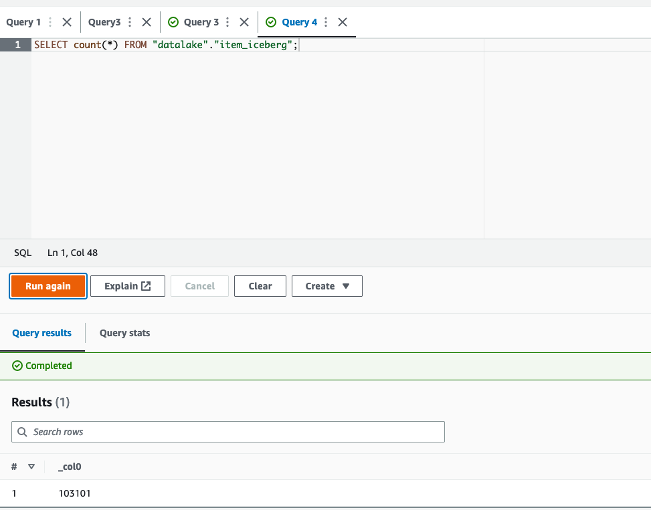
Task: Open the Query stats tab
Action: [125, 333]
